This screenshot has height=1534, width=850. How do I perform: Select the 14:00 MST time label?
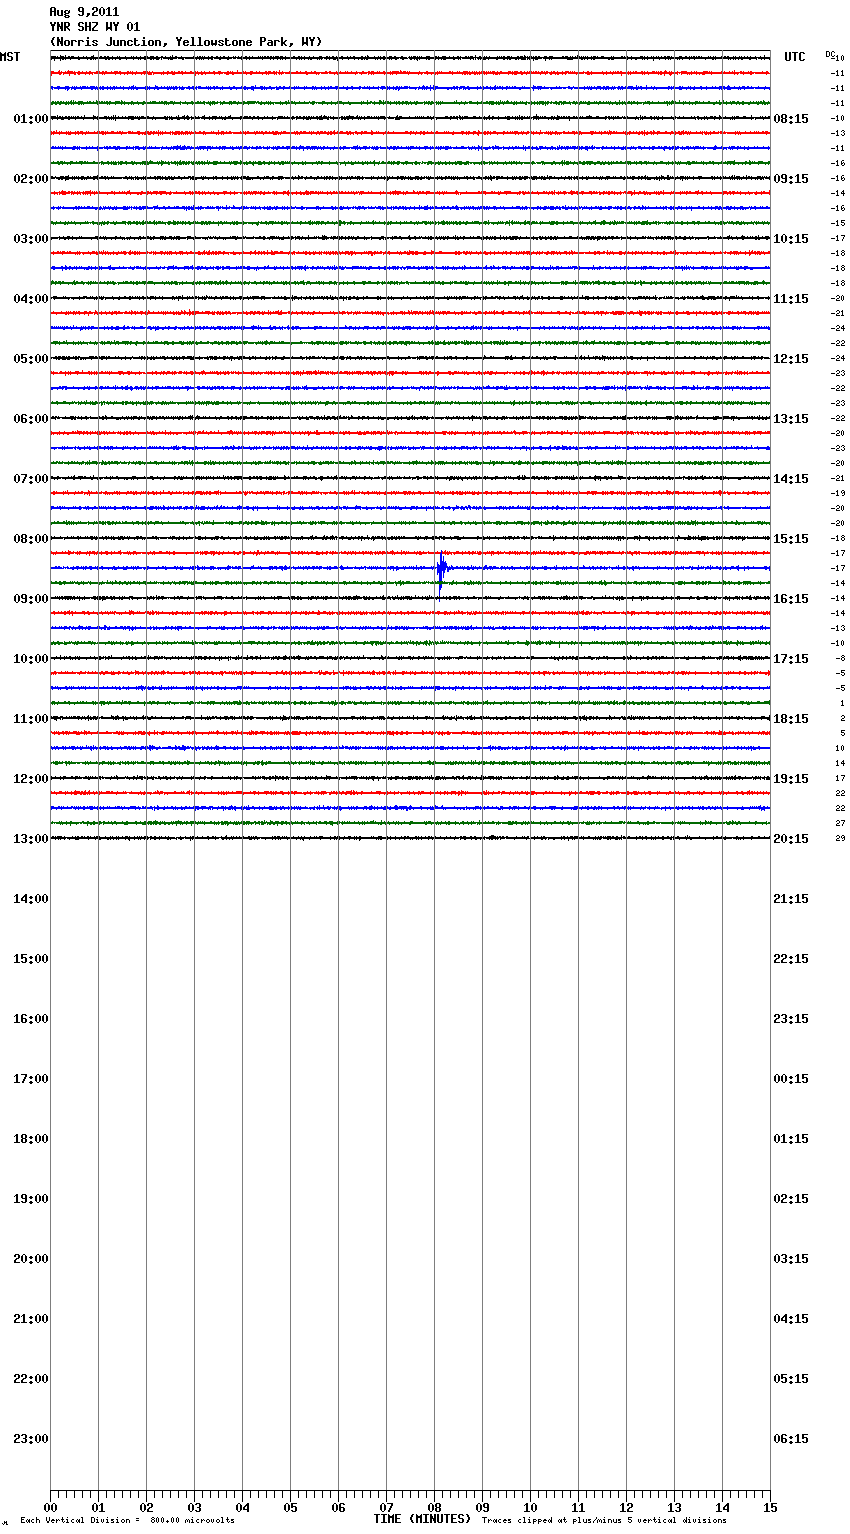(31, 899)
